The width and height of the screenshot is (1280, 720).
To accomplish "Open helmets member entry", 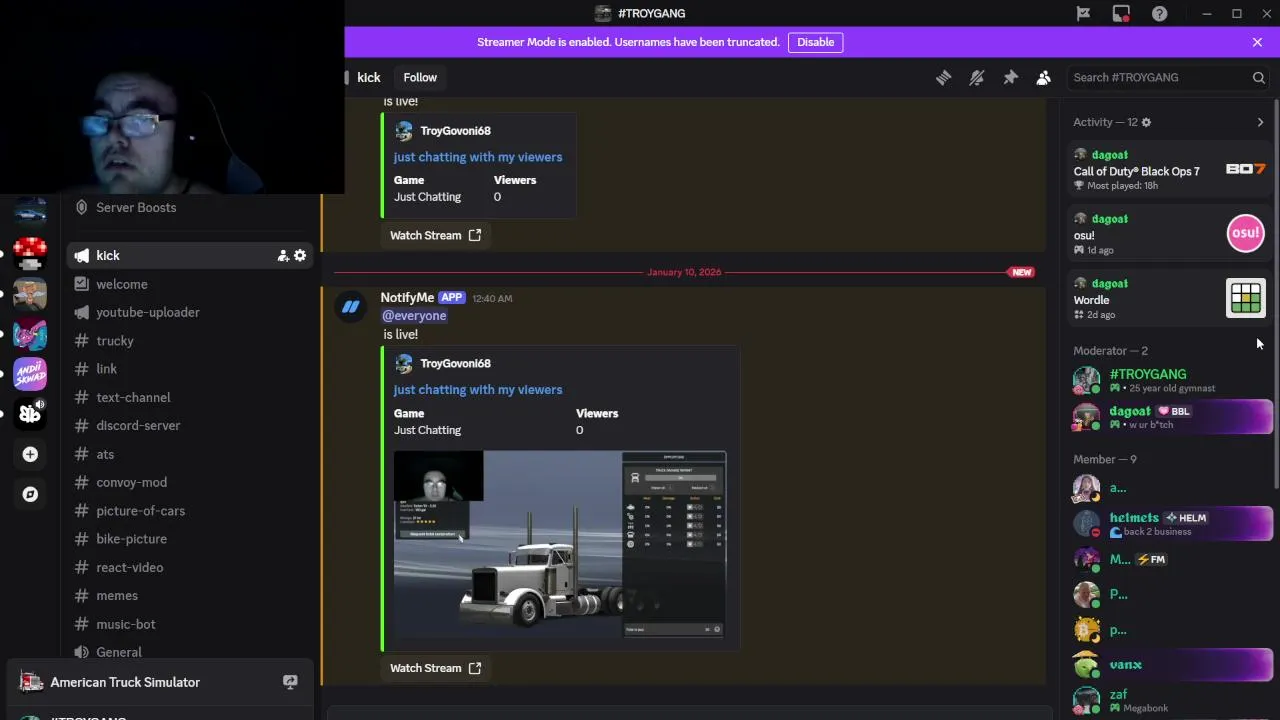I will 1170,524.
